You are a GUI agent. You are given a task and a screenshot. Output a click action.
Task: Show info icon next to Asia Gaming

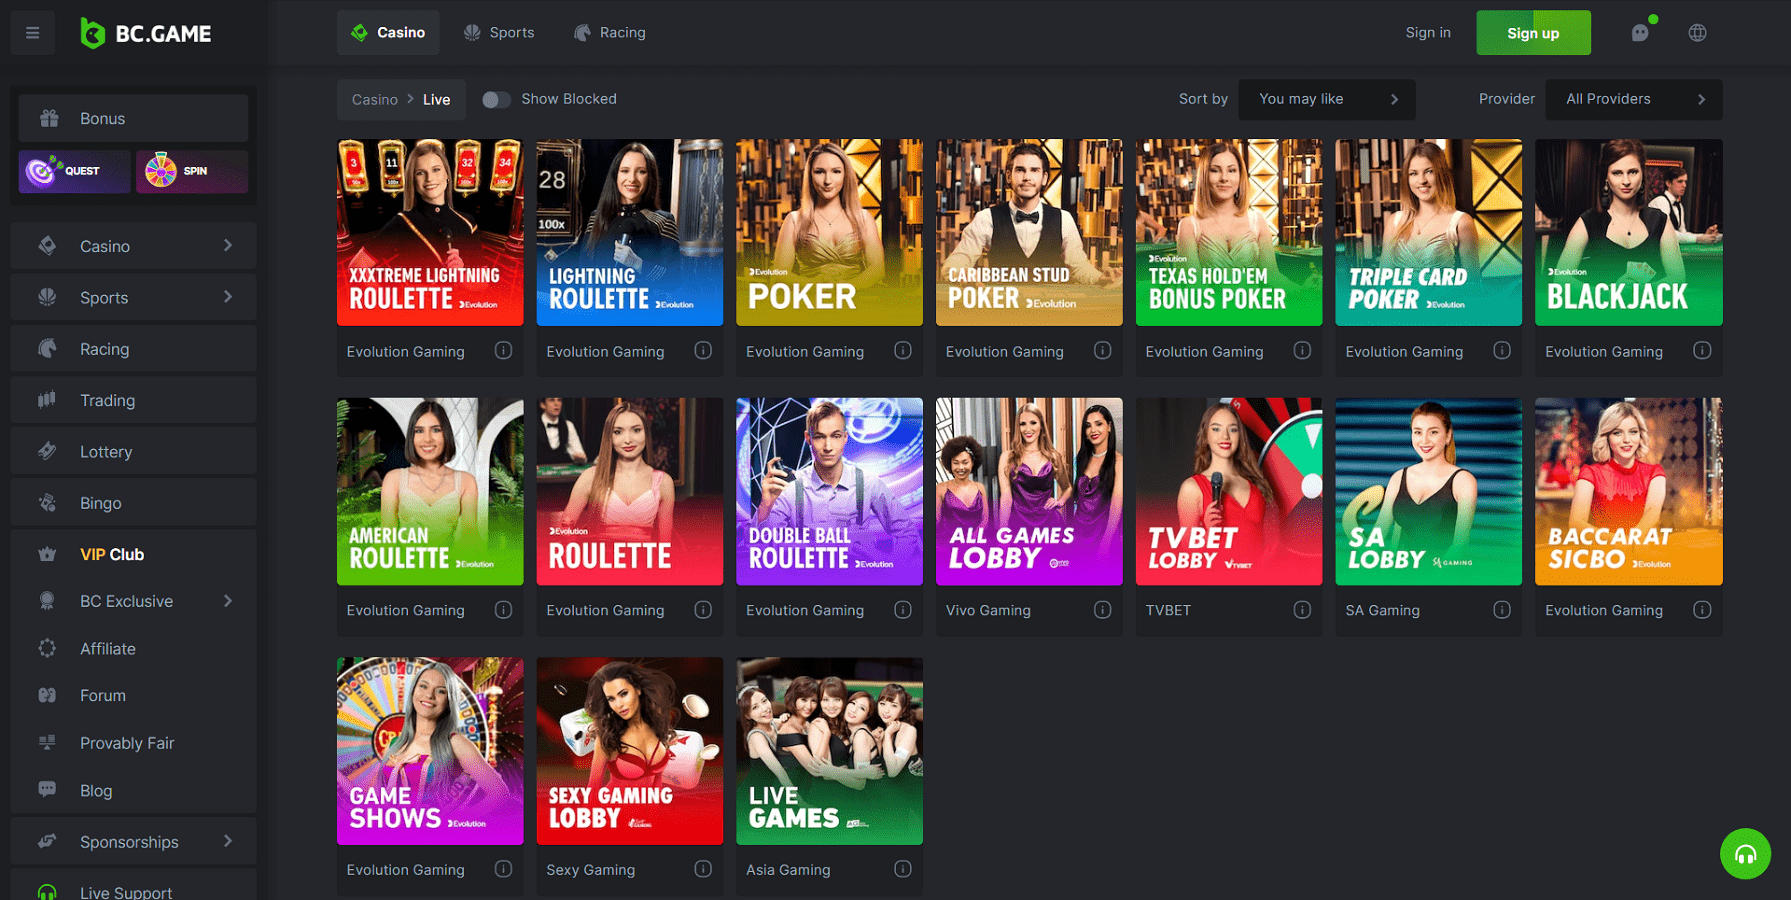[x=903, y=869]
